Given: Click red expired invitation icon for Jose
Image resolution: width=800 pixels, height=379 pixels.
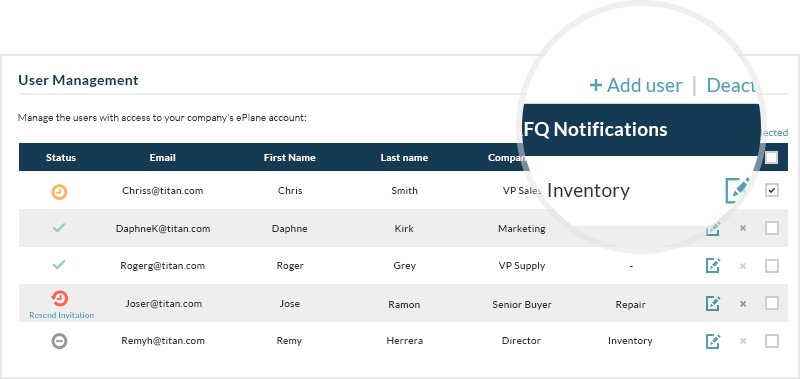Looking at the screenshot, I should 60,298.
